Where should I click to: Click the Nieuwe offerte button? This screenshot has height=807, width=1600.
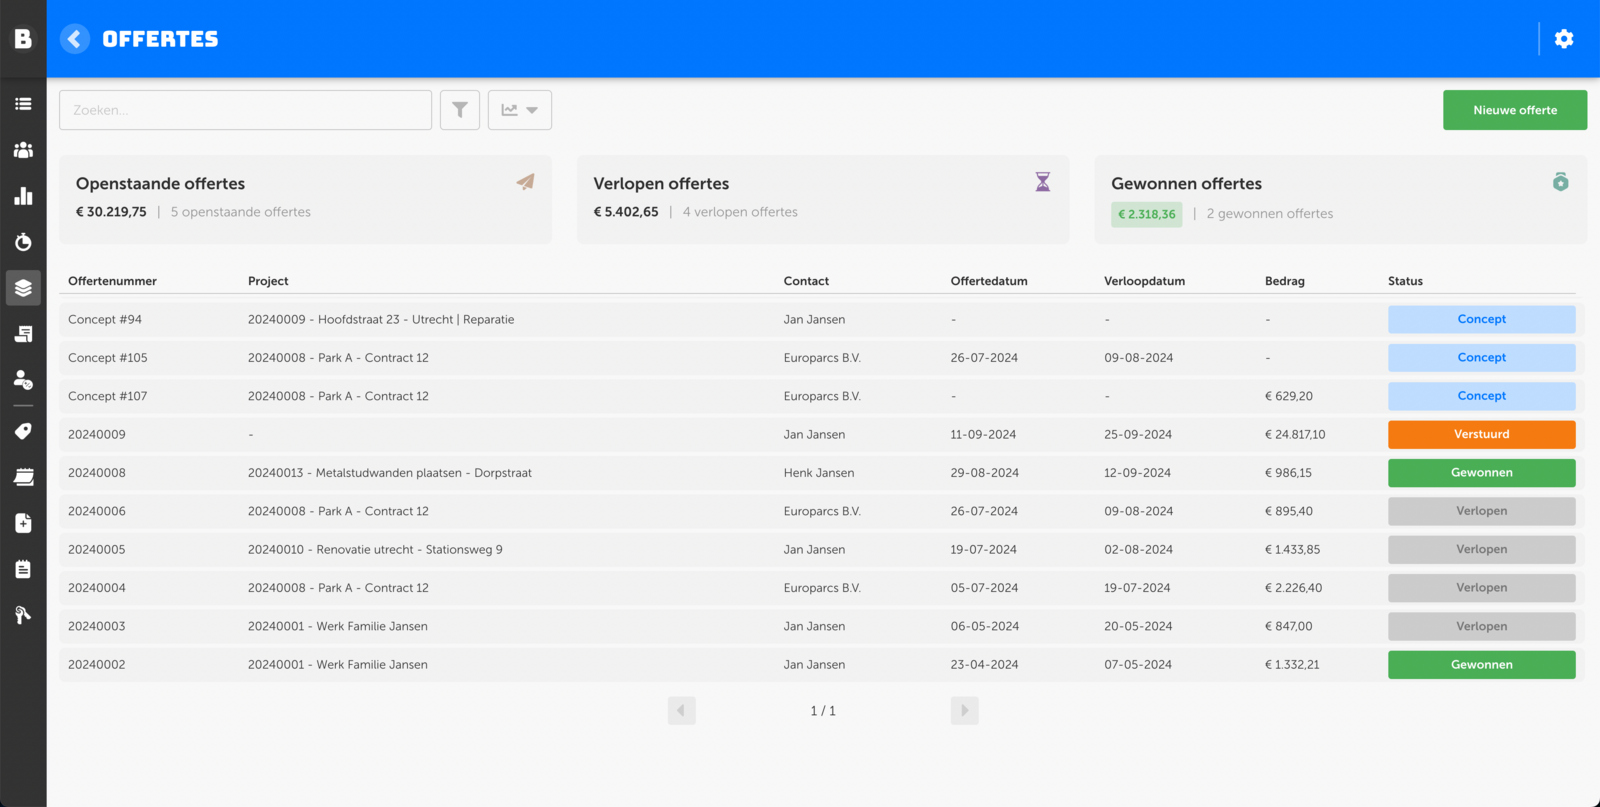tap(1514, 110)
